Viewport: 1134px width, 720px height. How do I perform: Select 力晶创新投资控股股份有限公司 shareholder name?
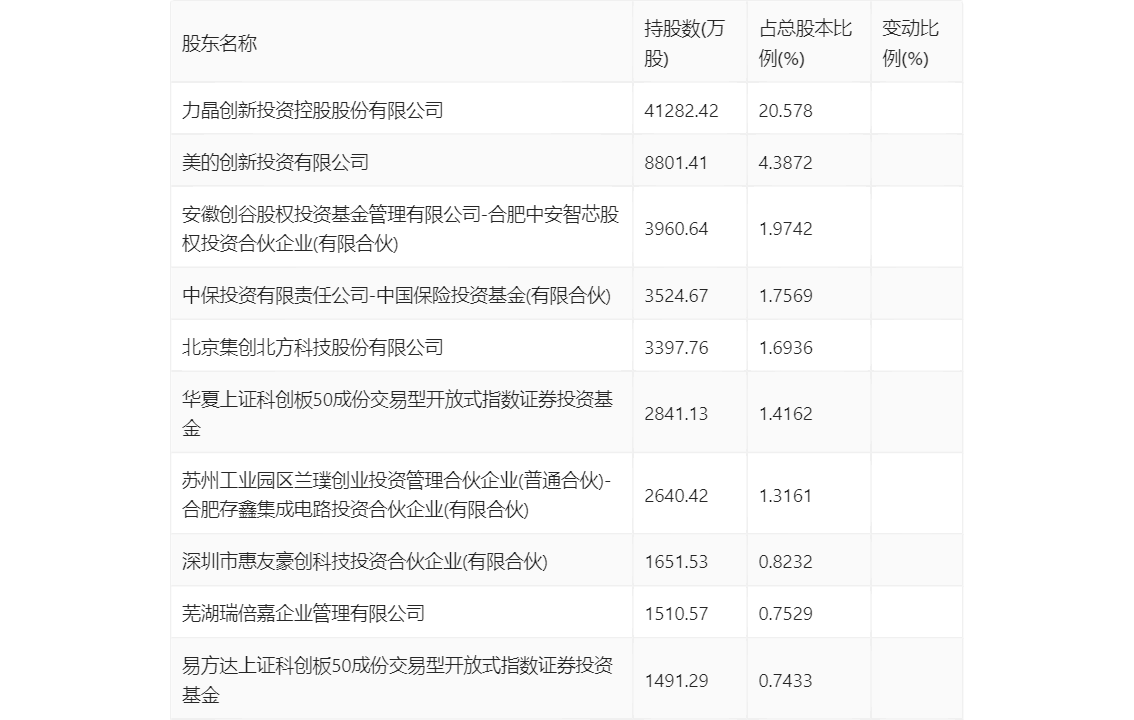(312, 110)
